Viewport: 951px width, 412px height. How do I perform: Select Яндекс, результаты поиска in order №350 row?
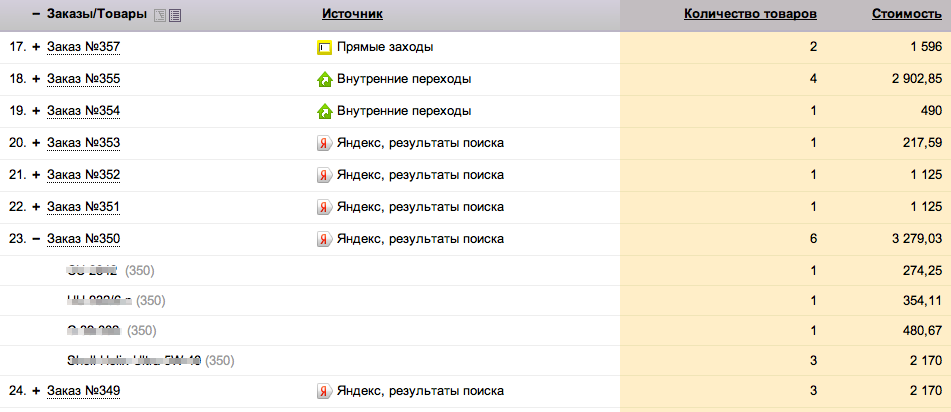(420, 239)
